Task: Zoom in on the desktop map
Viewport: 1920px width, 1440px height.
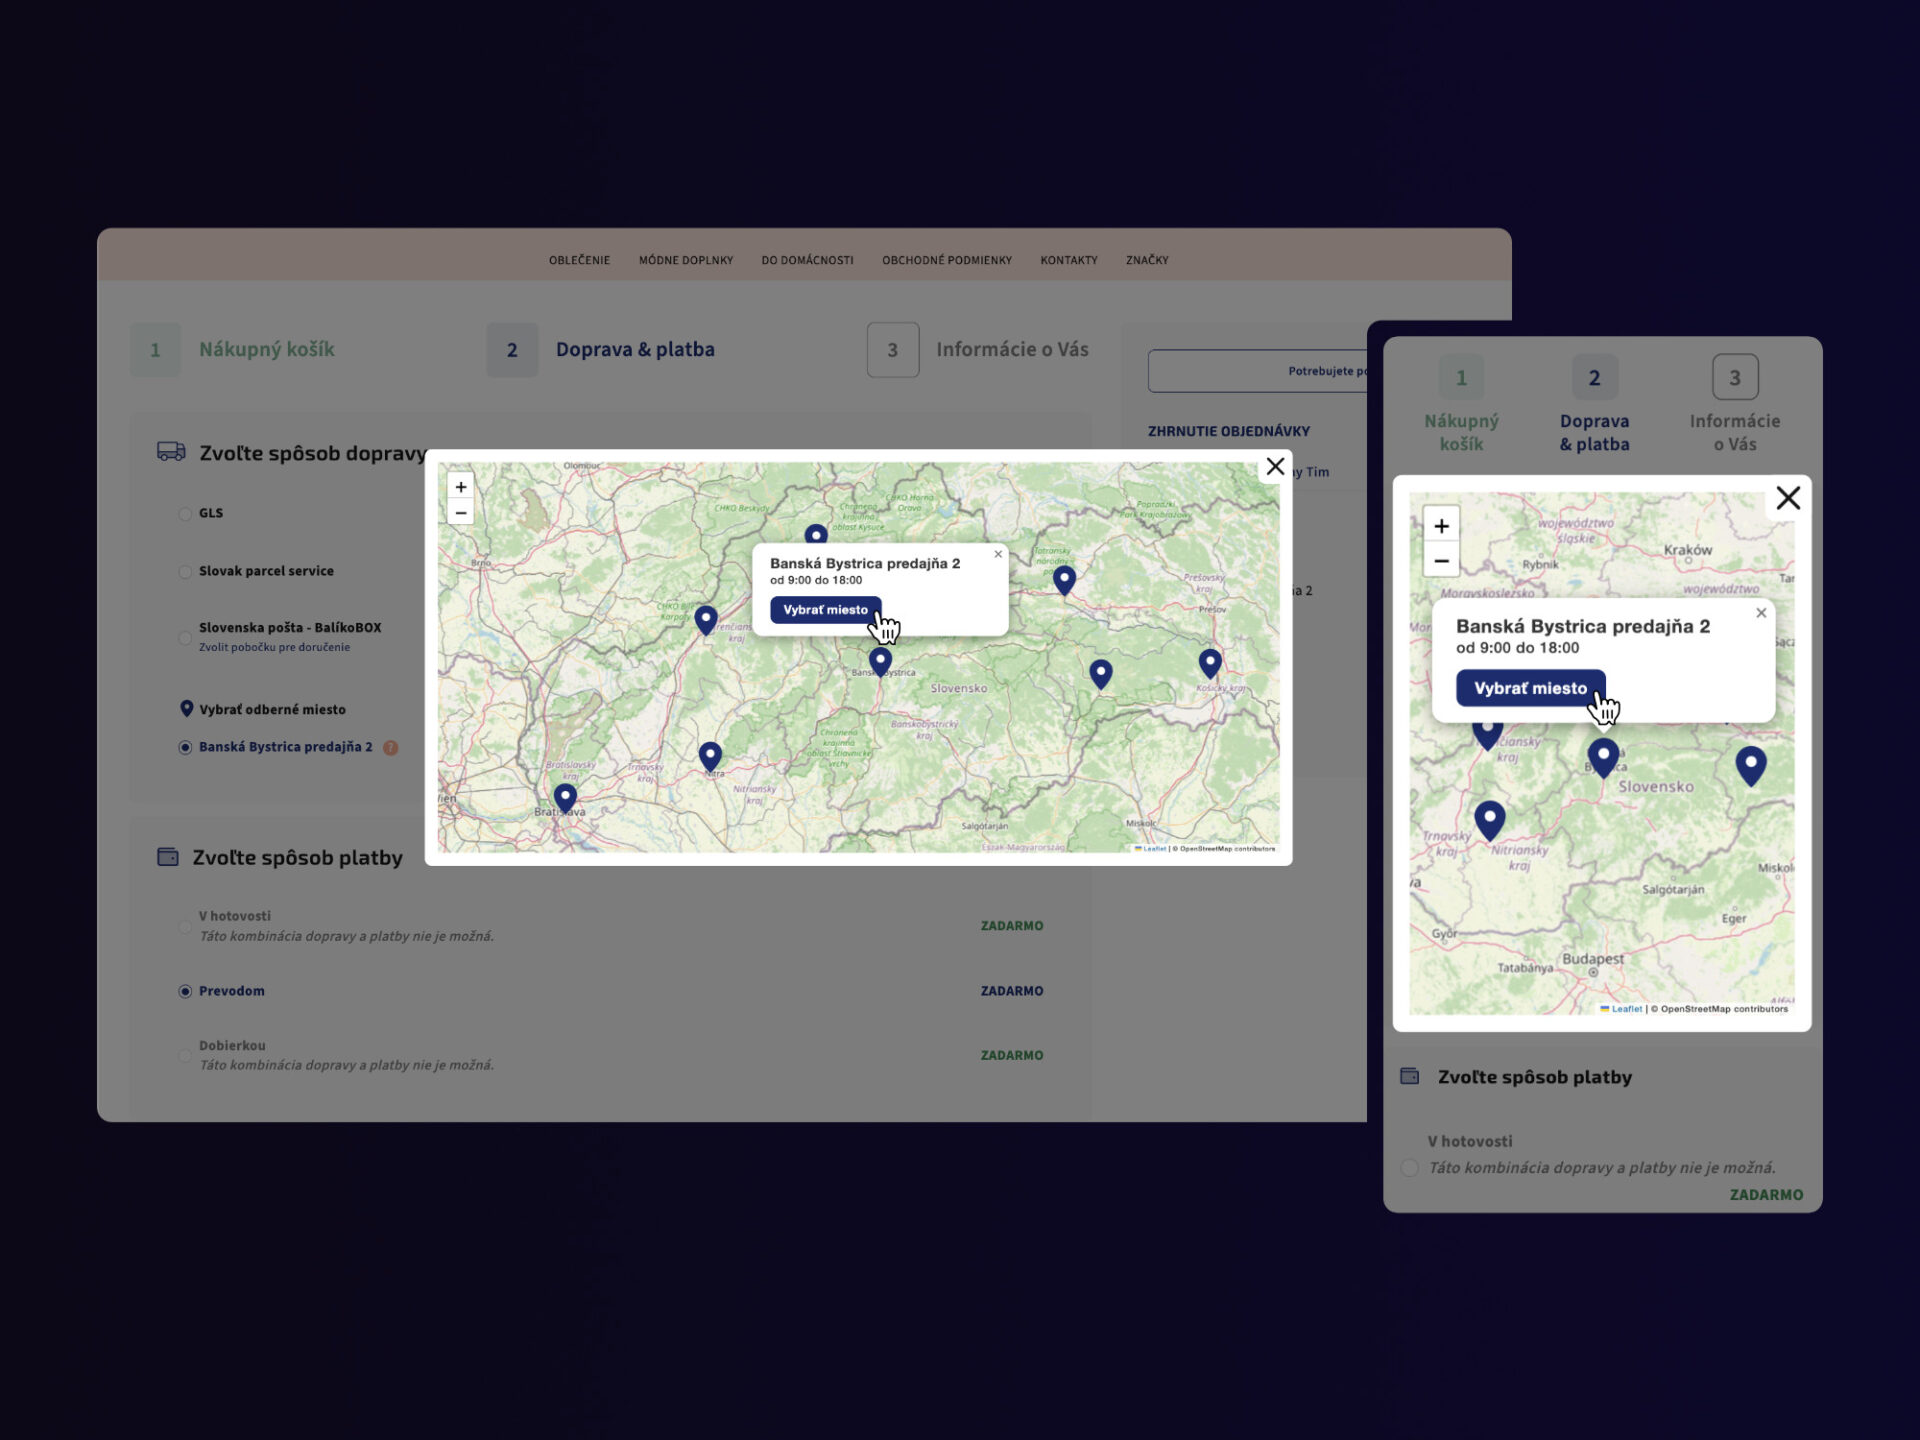Action: coord(461,487)
